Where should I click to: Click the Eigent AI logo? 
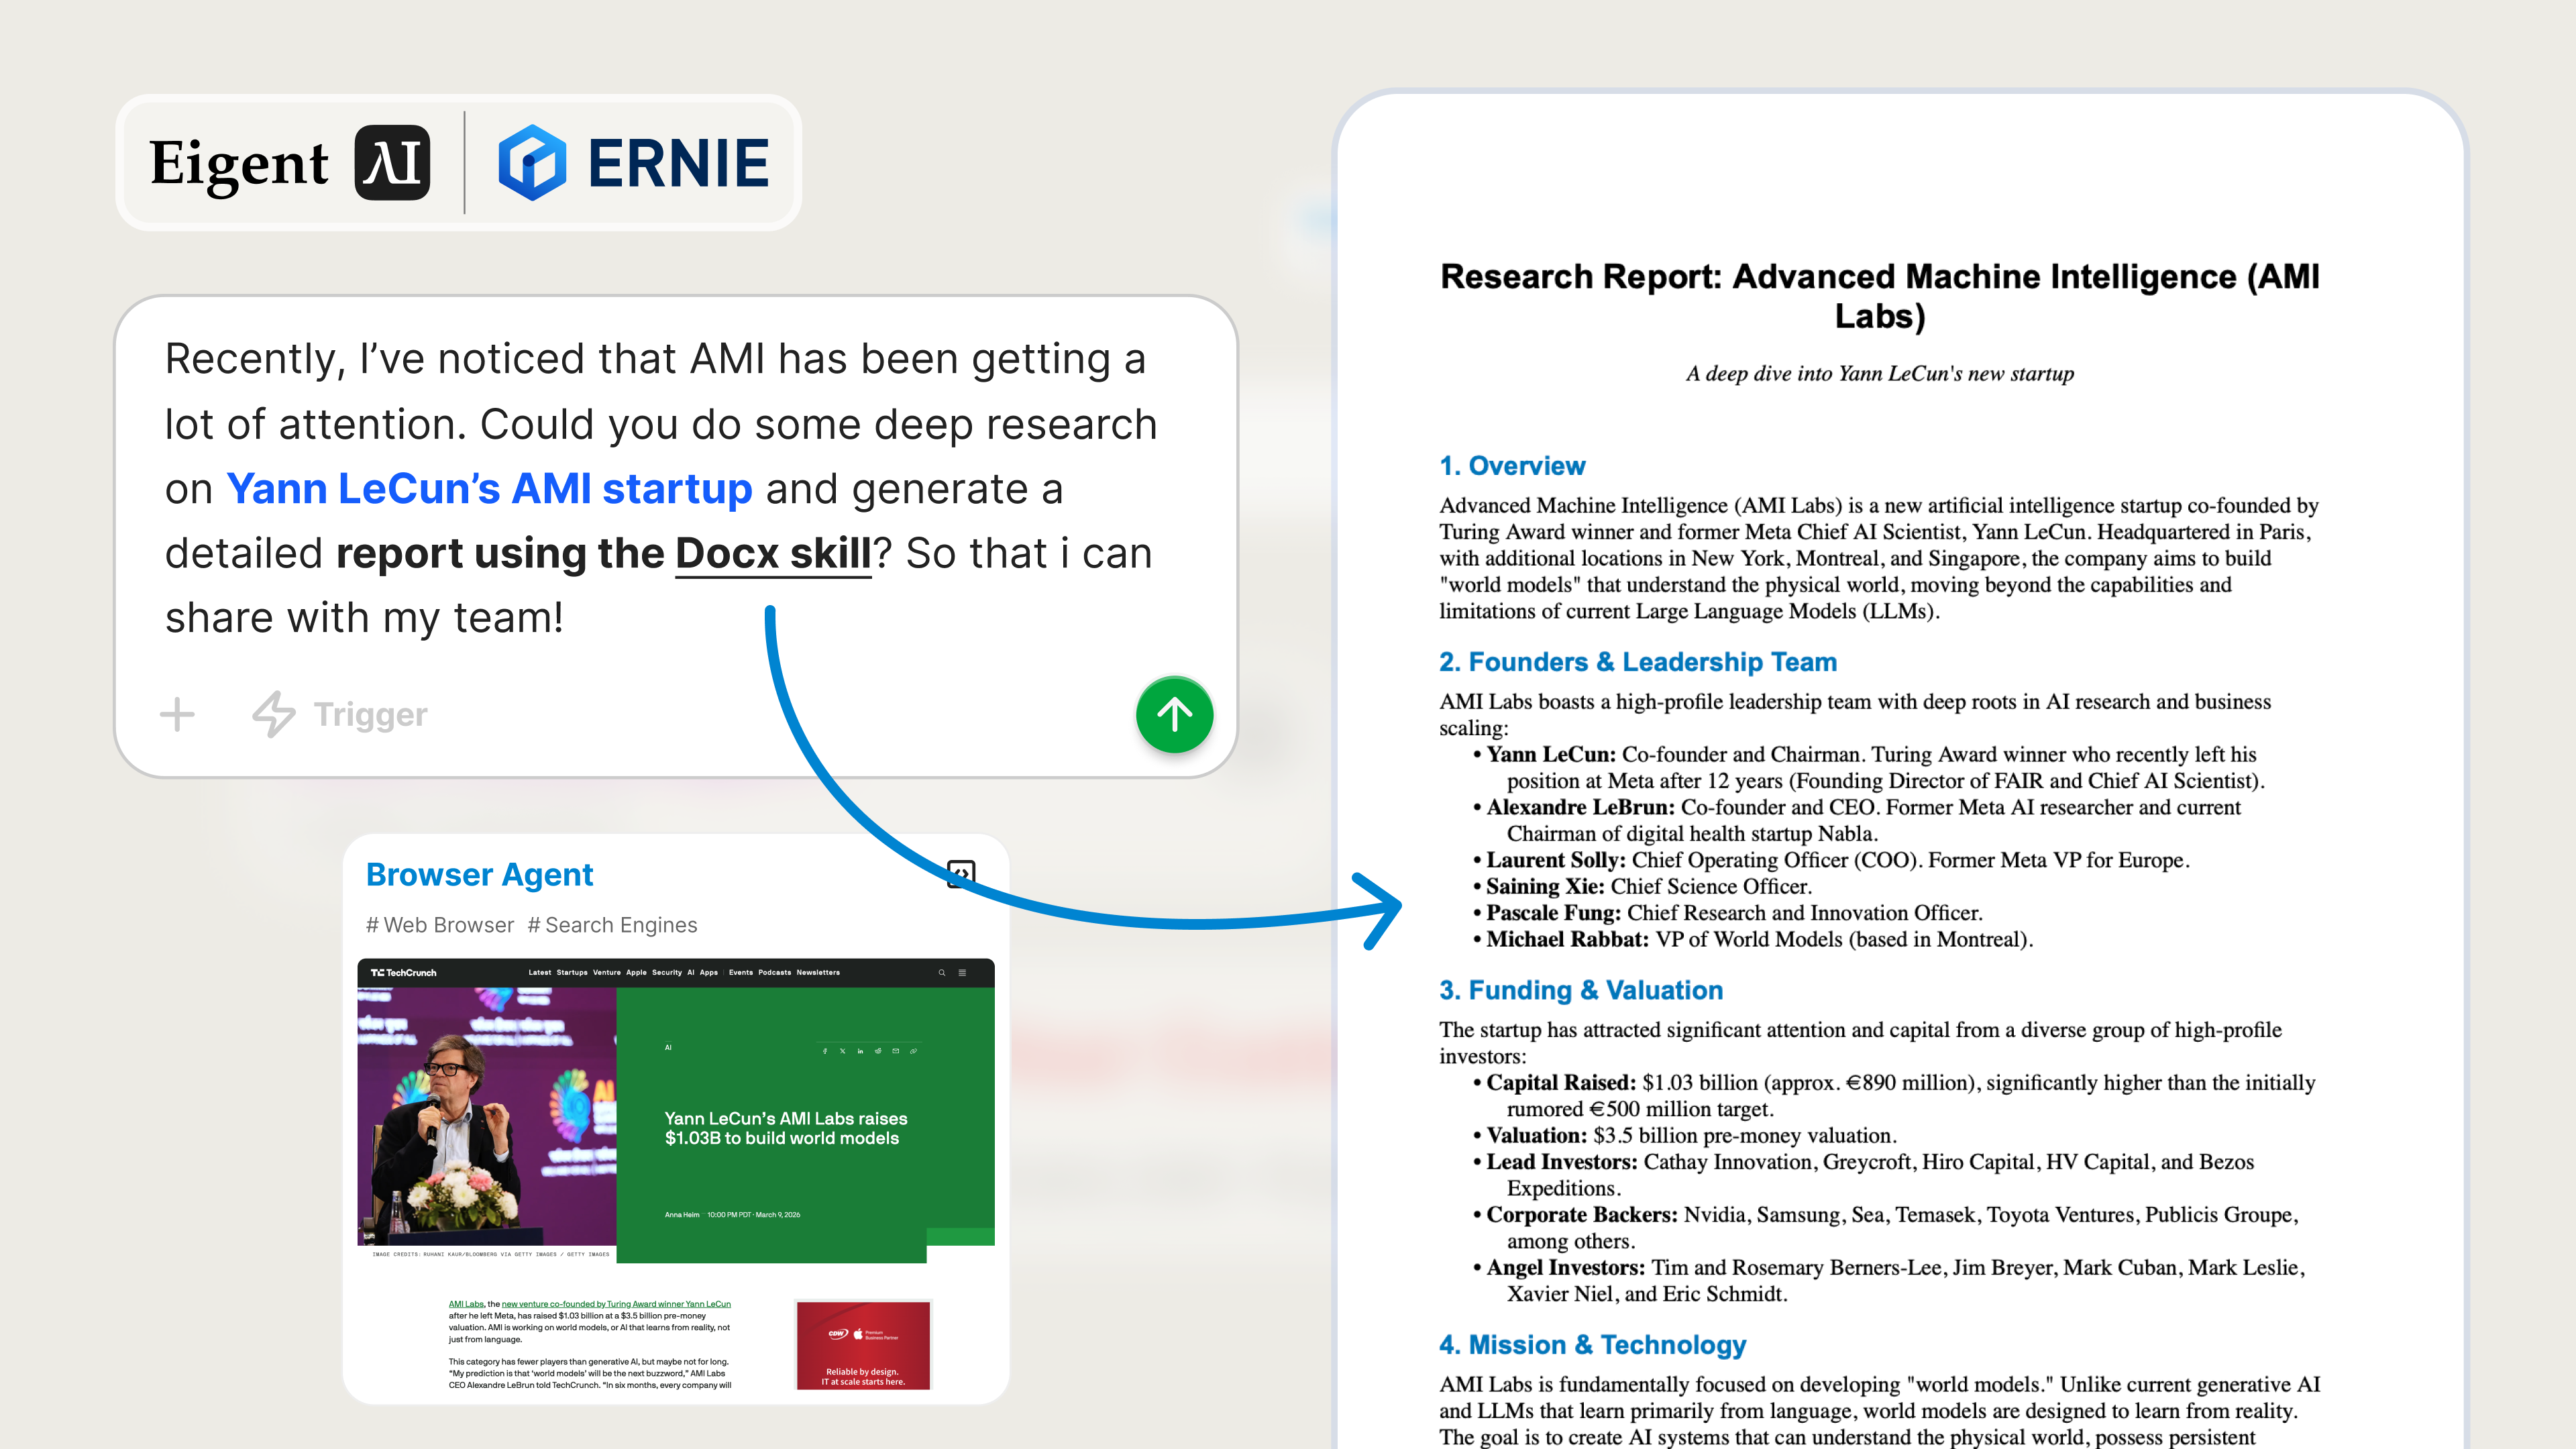tap(290, 163)
